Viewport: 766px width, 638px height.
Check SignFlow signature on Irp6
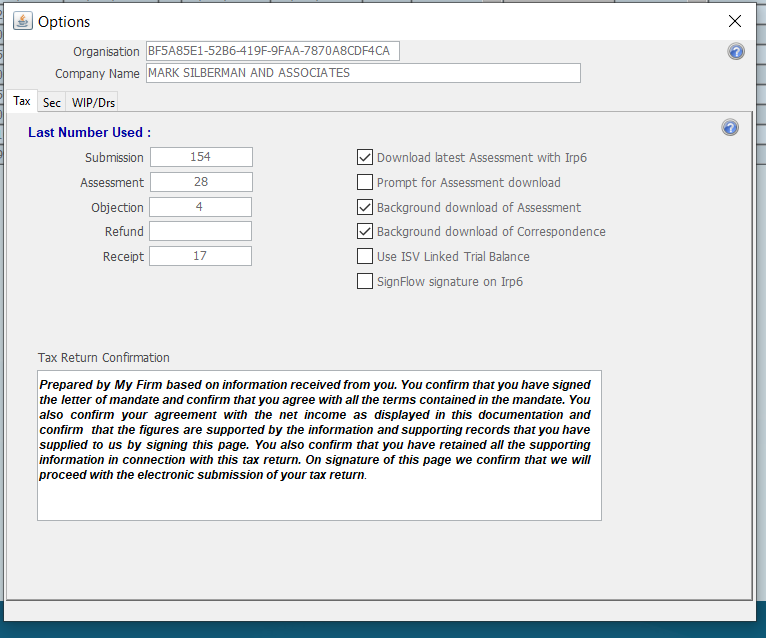tap(365, 281)
